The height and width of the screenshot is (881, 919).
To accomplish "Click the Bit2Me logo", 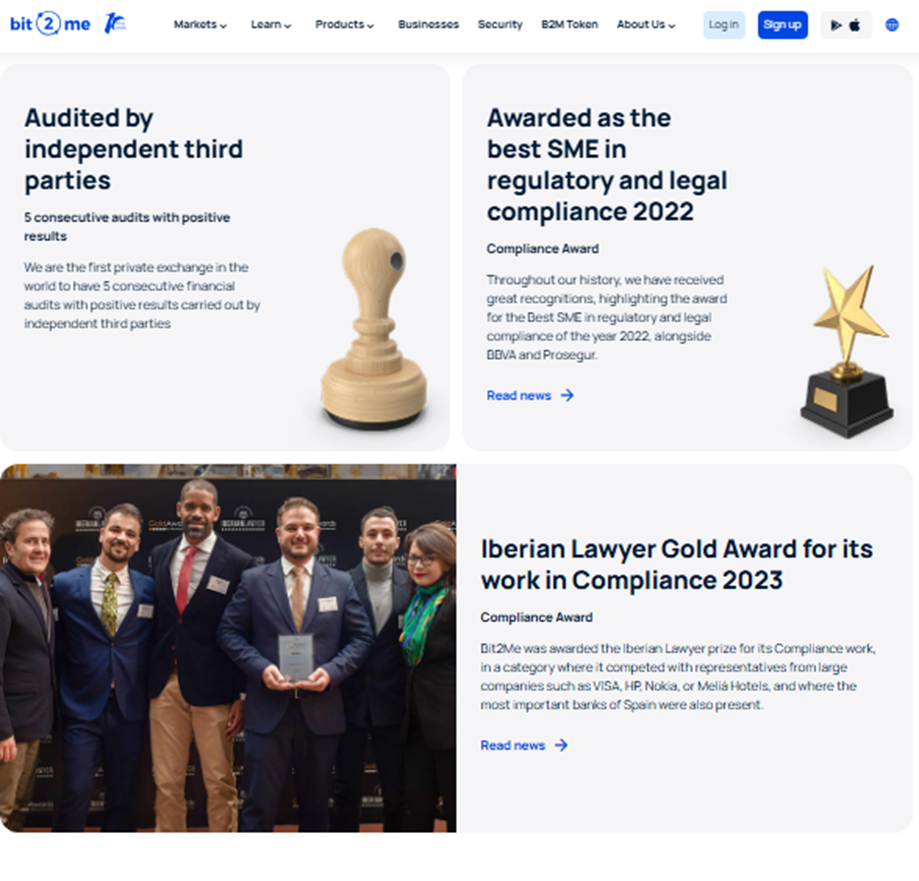I will click(x=50, y=24).
